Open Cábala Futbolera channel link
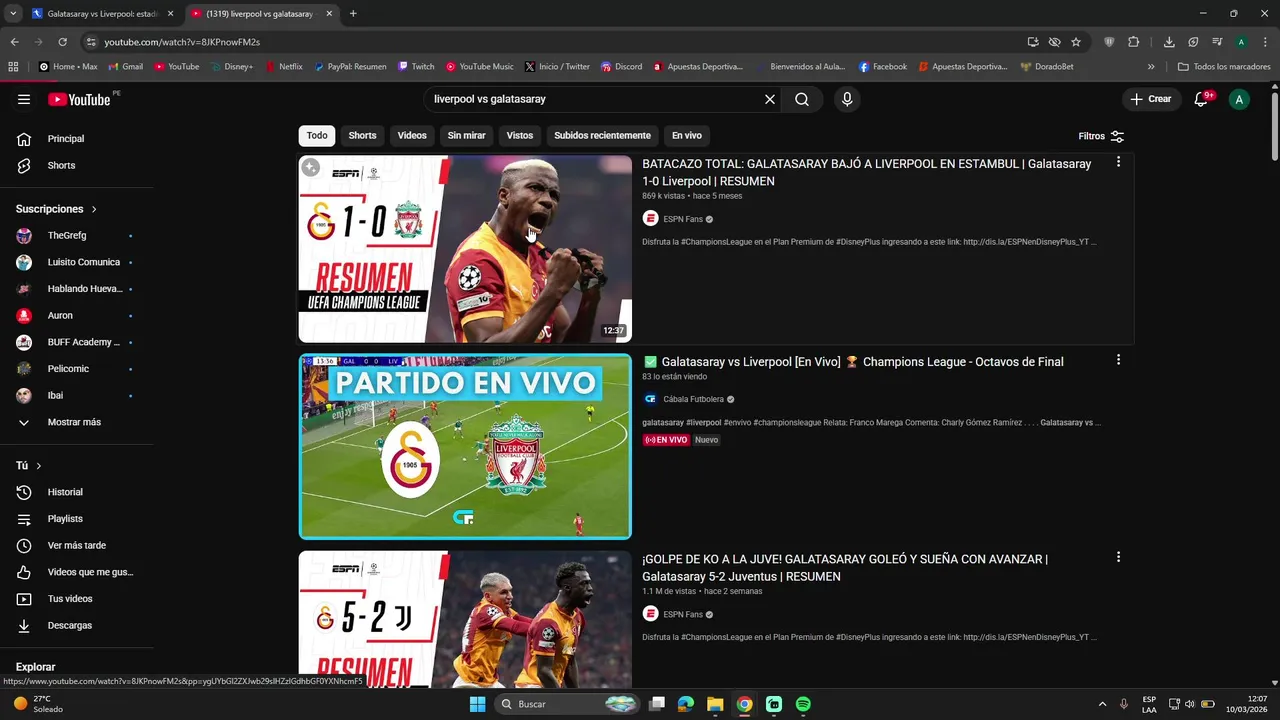Image resolution: width=1280 pixels, height=720 pixels. coord(693,399)
